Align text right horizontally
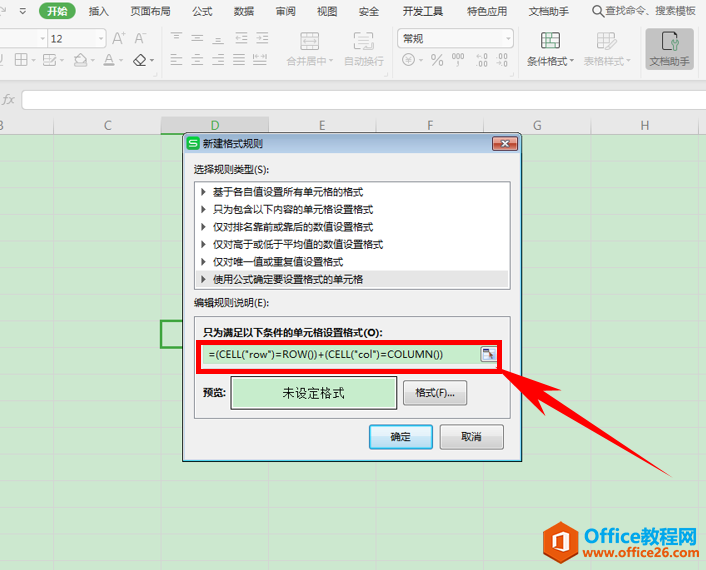 pyautogui.click(x=218, y=59)
